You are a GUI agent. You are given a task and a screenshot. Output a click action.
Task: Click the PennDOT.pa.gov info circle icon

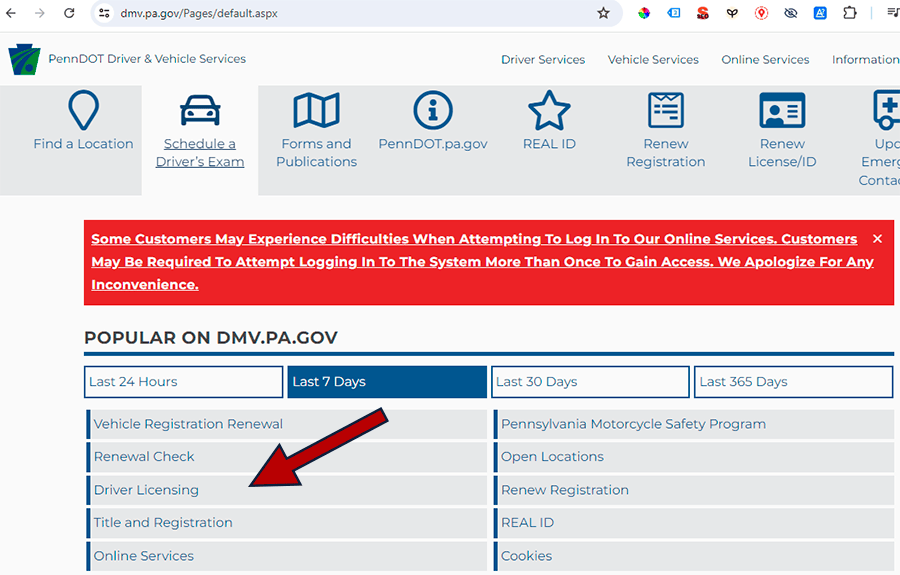coord(433,110)
